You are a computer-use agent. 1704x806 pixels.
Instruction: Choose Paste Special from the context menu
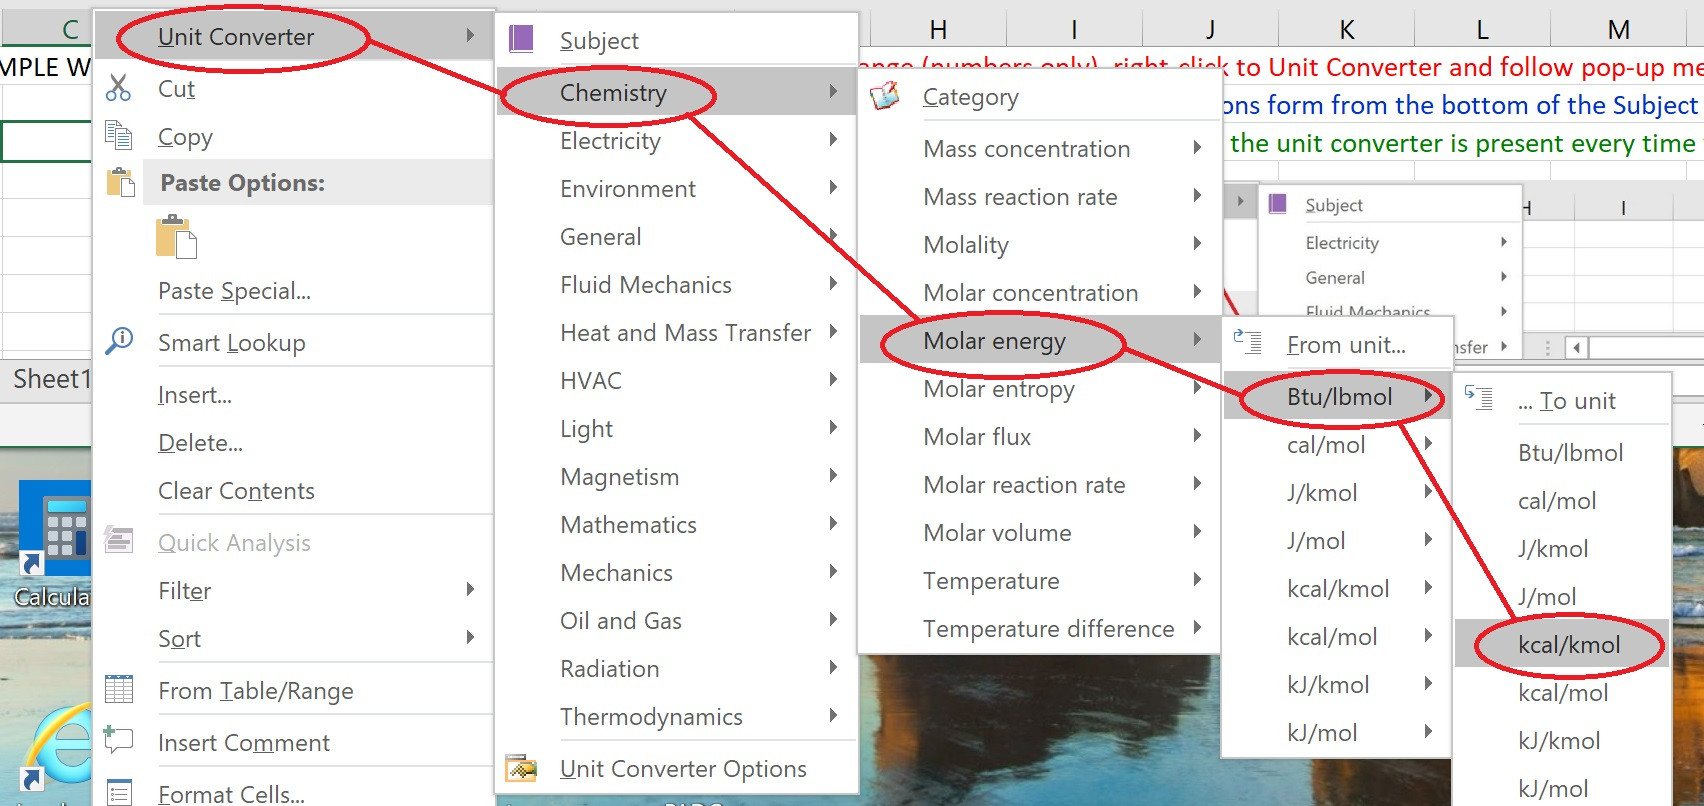point(234,291)
